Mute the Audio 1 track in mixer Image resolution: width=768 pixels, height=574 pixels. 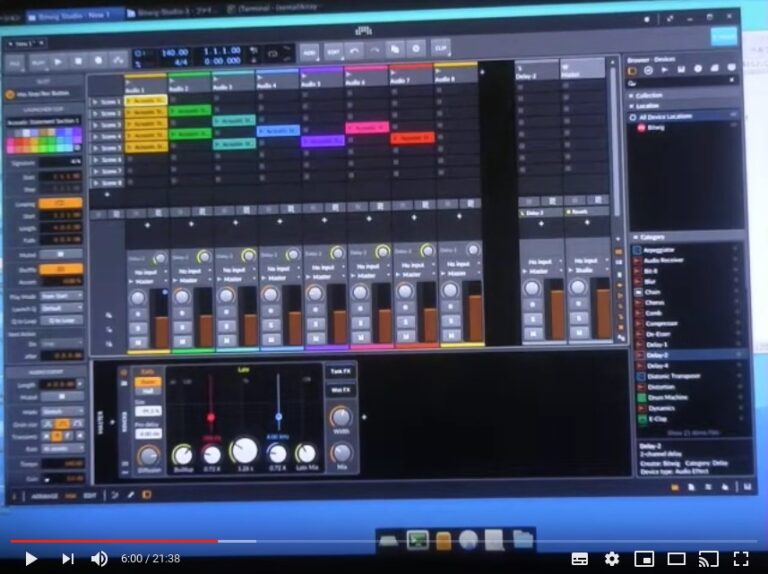(138, 342)
